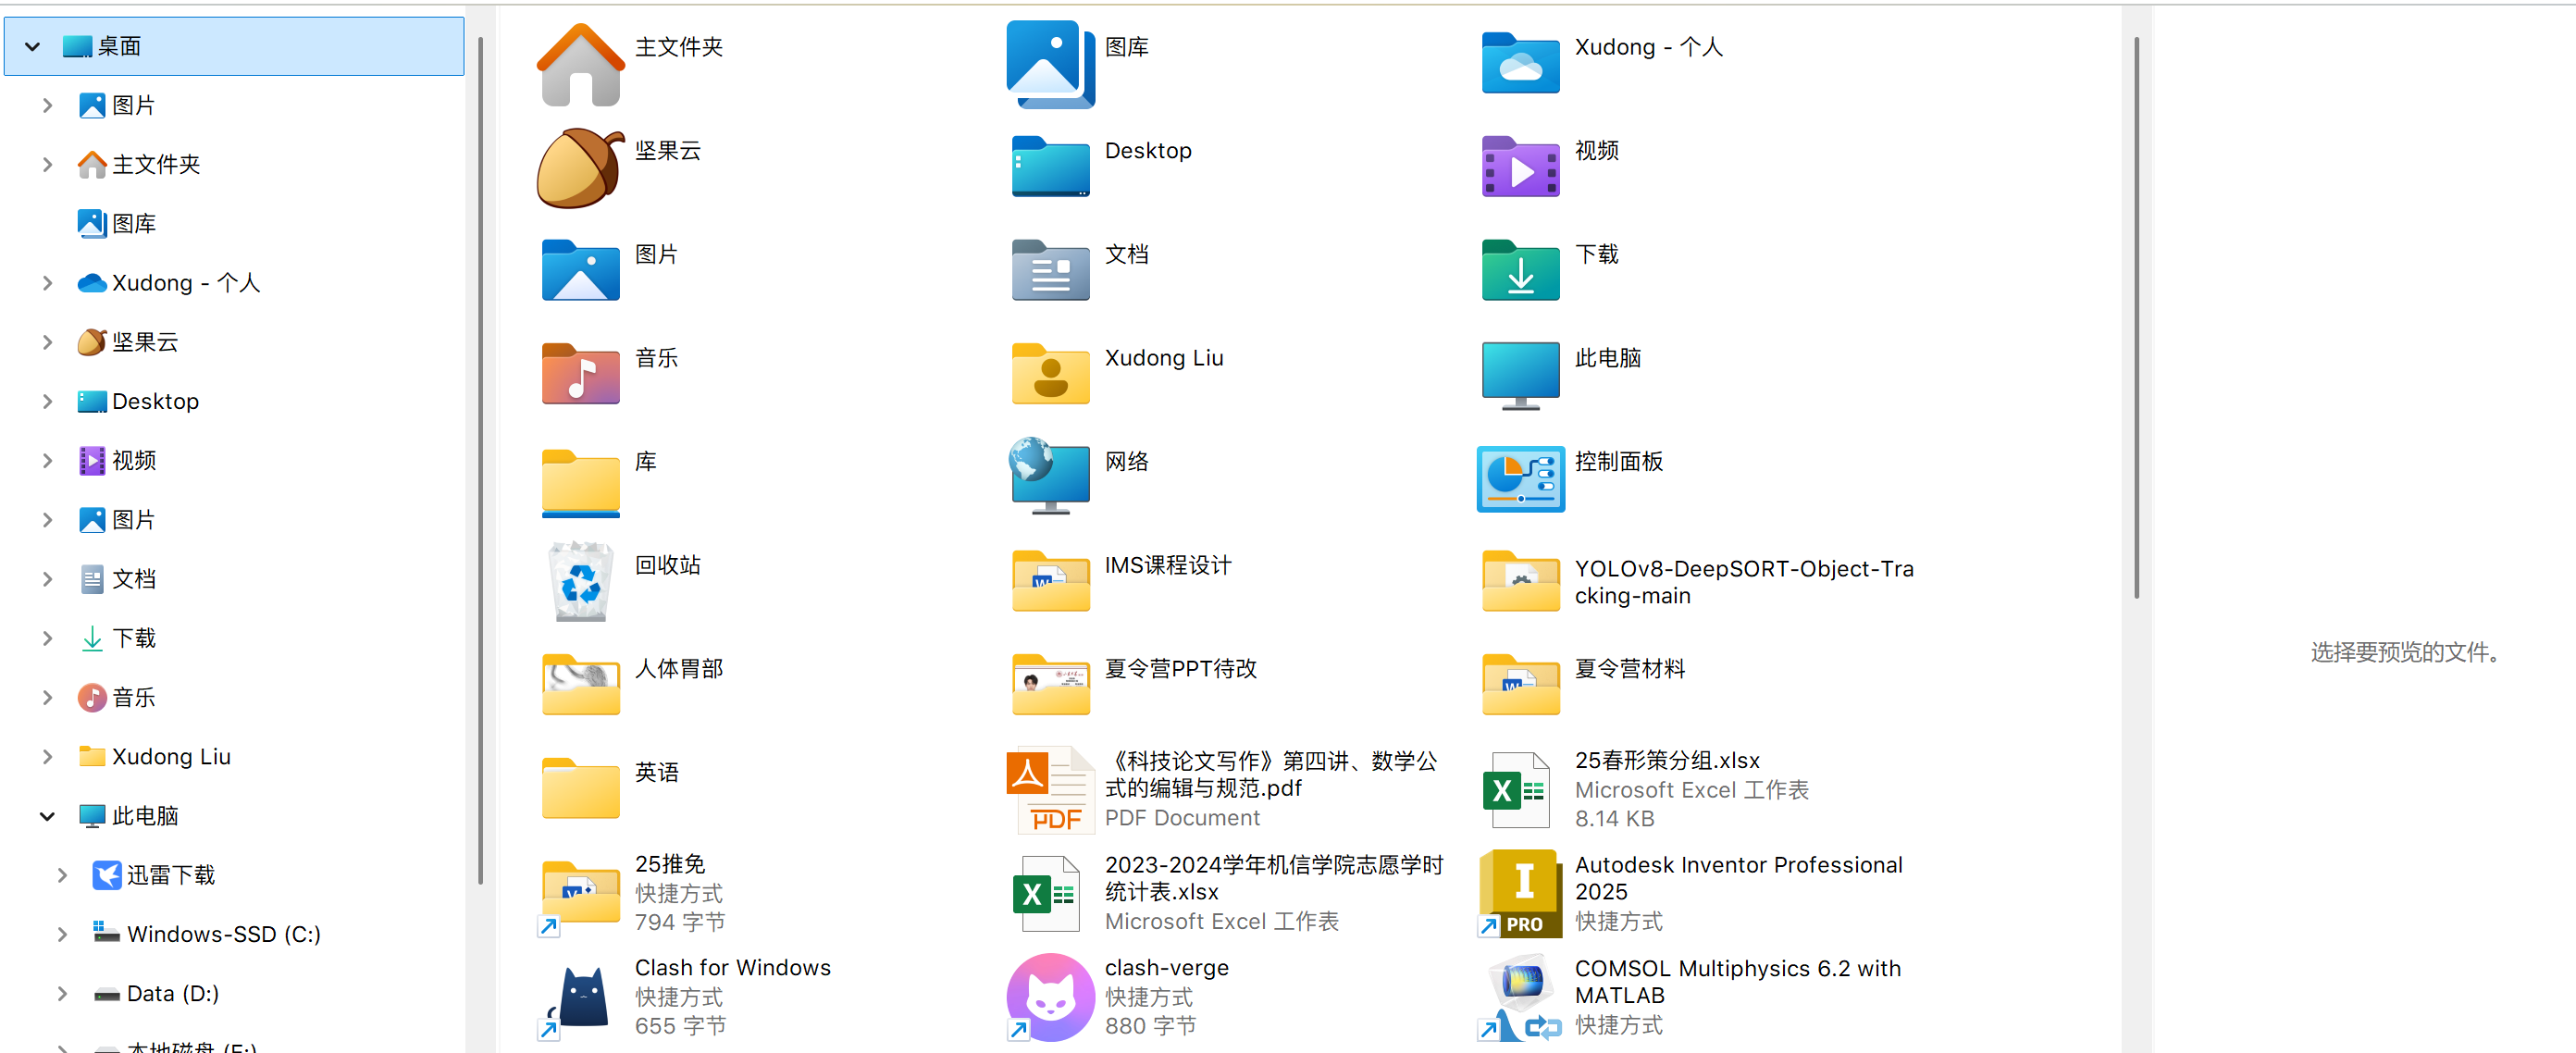Image resolution: width=2576 pixels, height=1053 pixels.
Task: Select the 图片 pictures folder icon in file list
Action: 580,270
